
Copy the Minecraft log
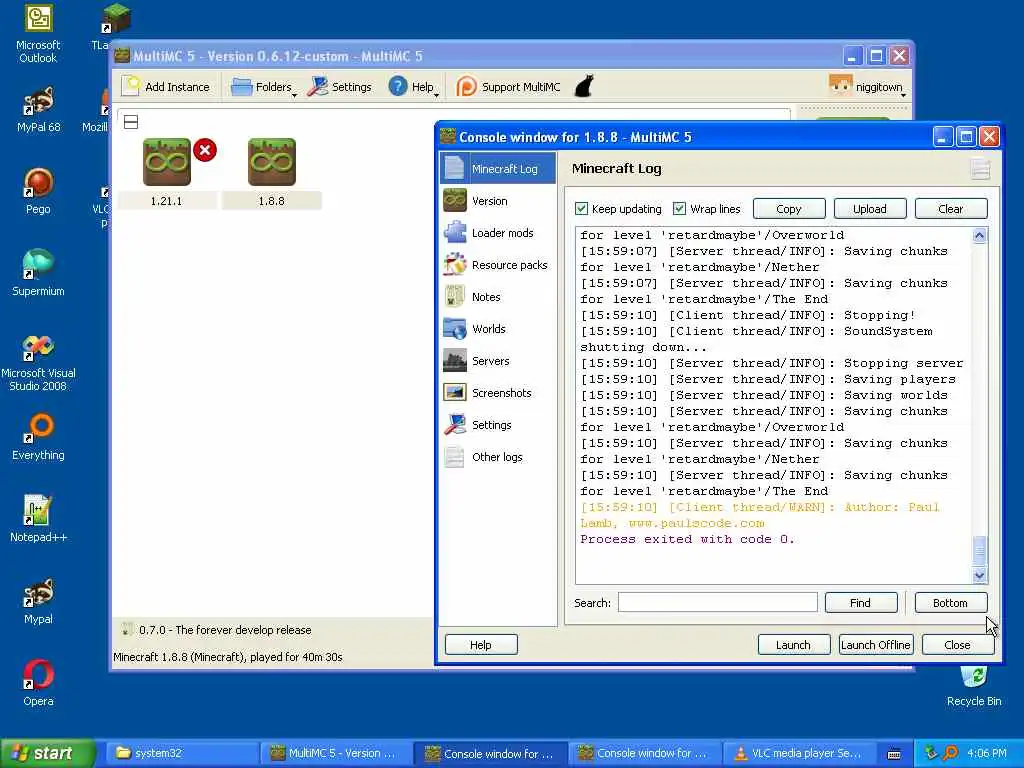coord(789,209)
